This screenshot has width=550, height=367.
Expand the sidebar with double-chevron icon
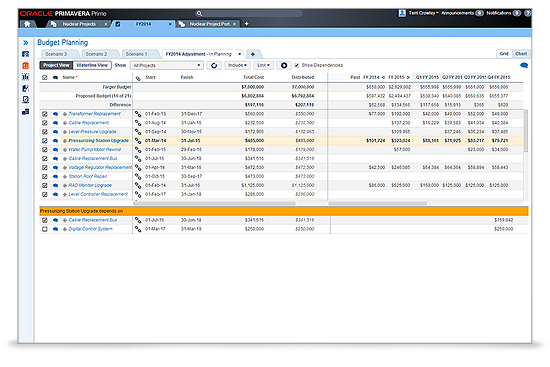coord(26,42)
